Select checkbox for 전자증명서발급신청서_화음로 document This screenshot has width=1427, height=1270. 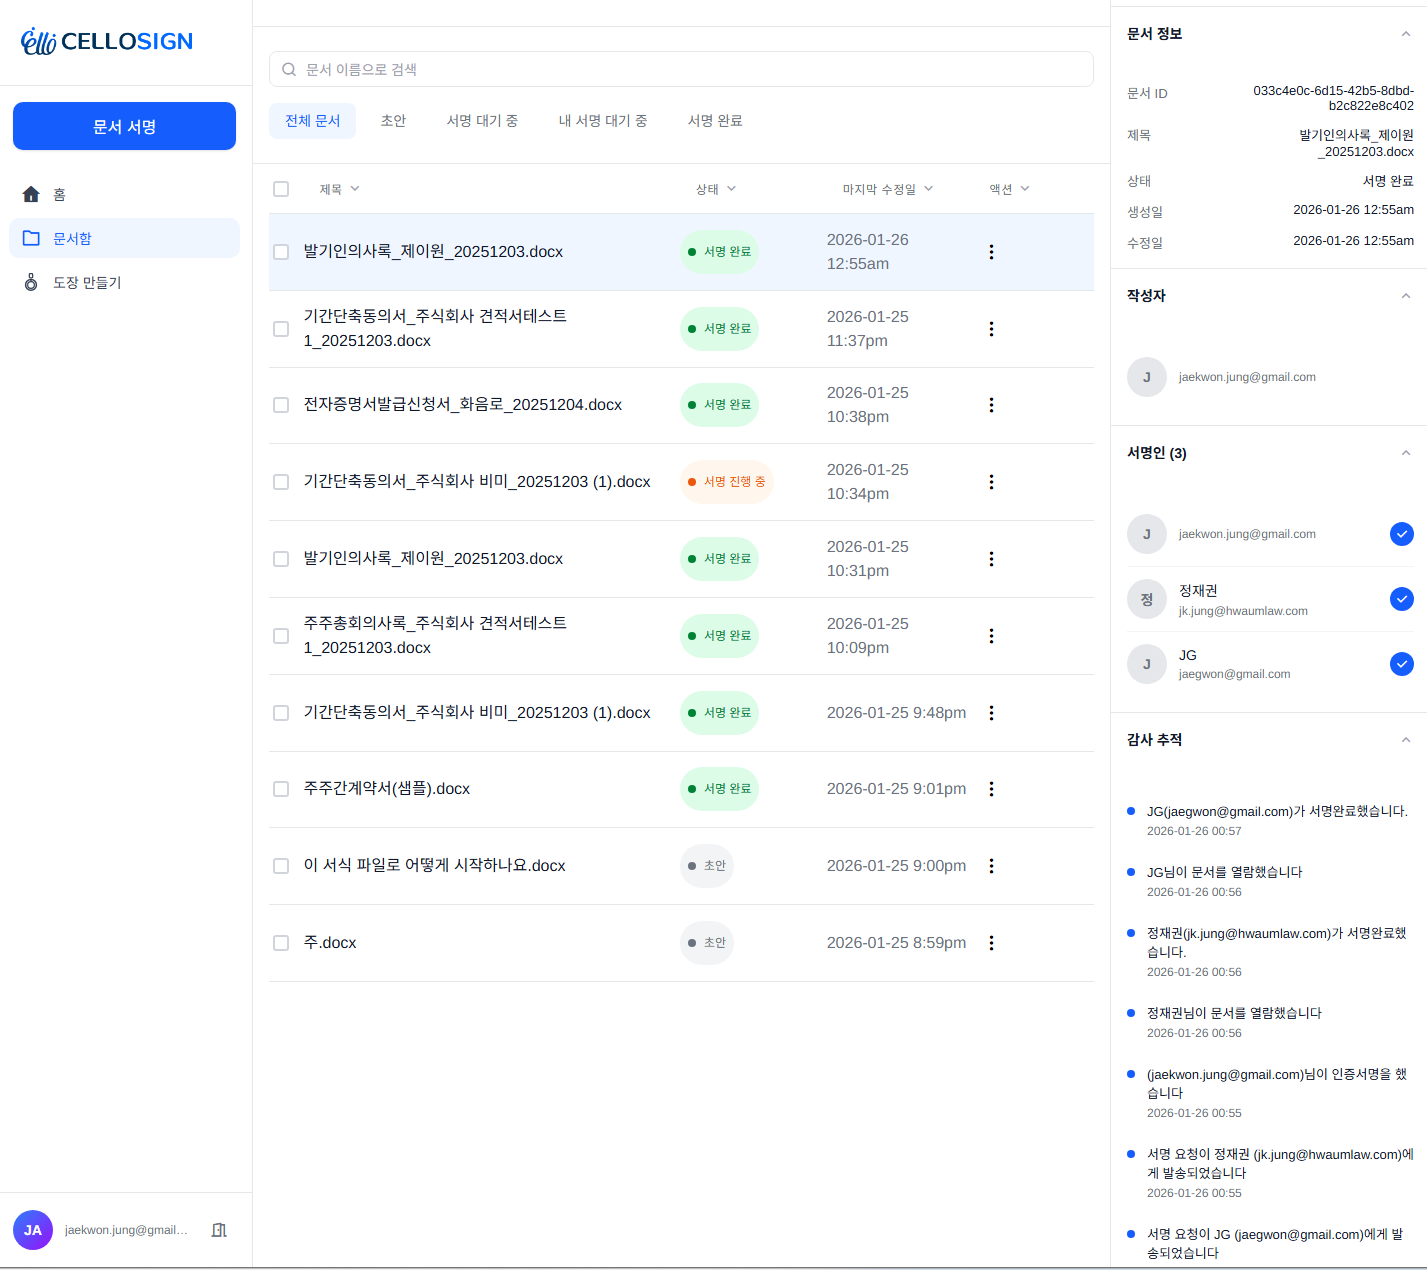click(x=281, y=405)
